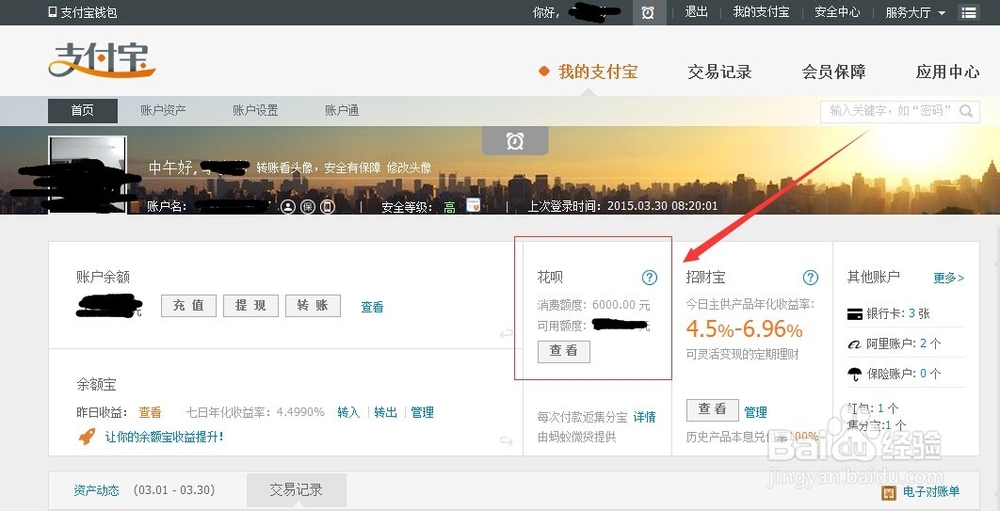The width and height of the screenshot is (1000, 511).
Task: Open the list menu icon at top right
Action: 969,13
